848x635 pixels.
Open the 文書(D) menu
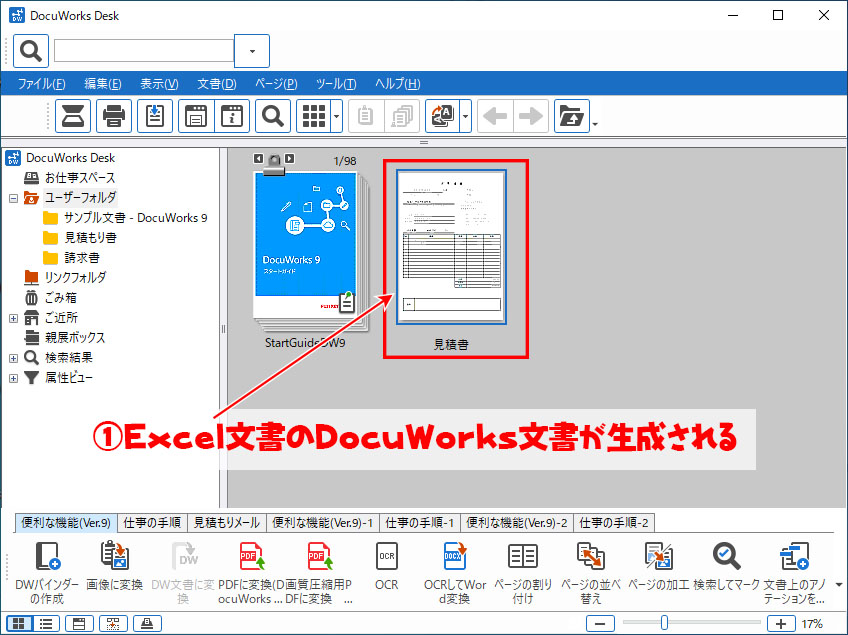tap(217, 84)
